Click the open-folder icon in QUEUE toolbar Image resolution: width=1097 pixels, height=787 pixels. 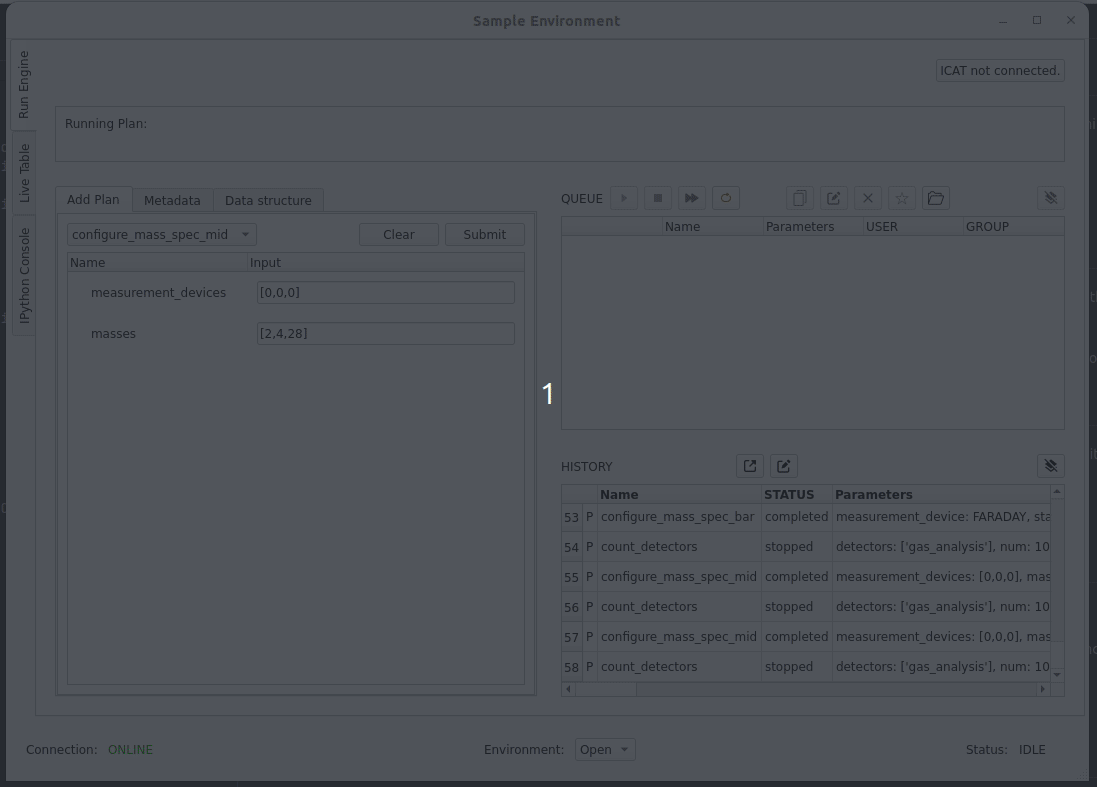tap(935, 198)
